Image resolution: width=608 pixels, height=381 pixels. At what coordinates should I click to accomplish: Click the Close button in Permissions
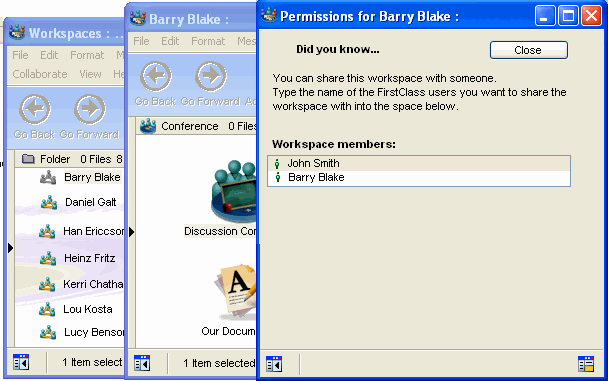click(529, 50)
